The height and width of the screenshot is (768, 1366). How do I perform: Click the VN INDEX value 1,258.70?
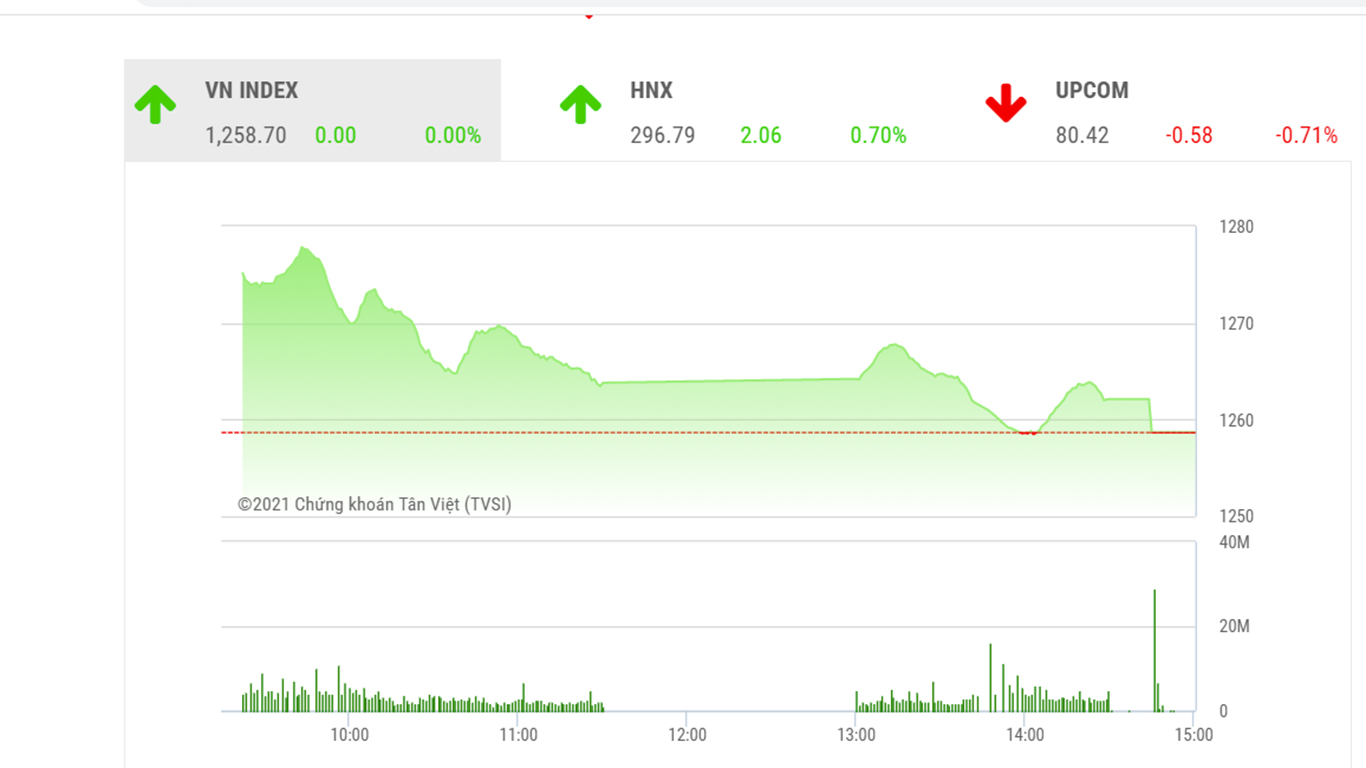pyautogui.click(x=246, y=136)
